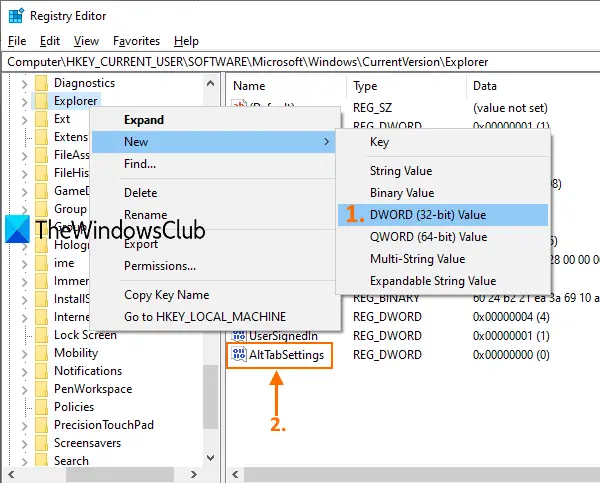
Task: Select the Explorer key folder icon
Action: [41, 101]
